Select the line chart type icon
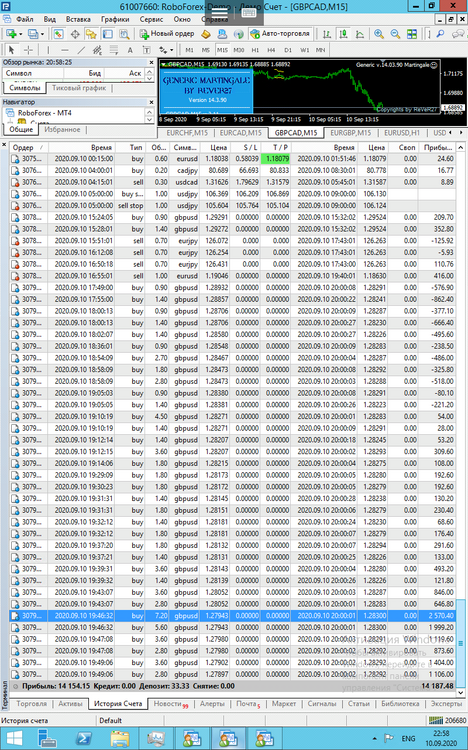Image resolution: width=468 pixels, height=750 pixels. (359, 34)
